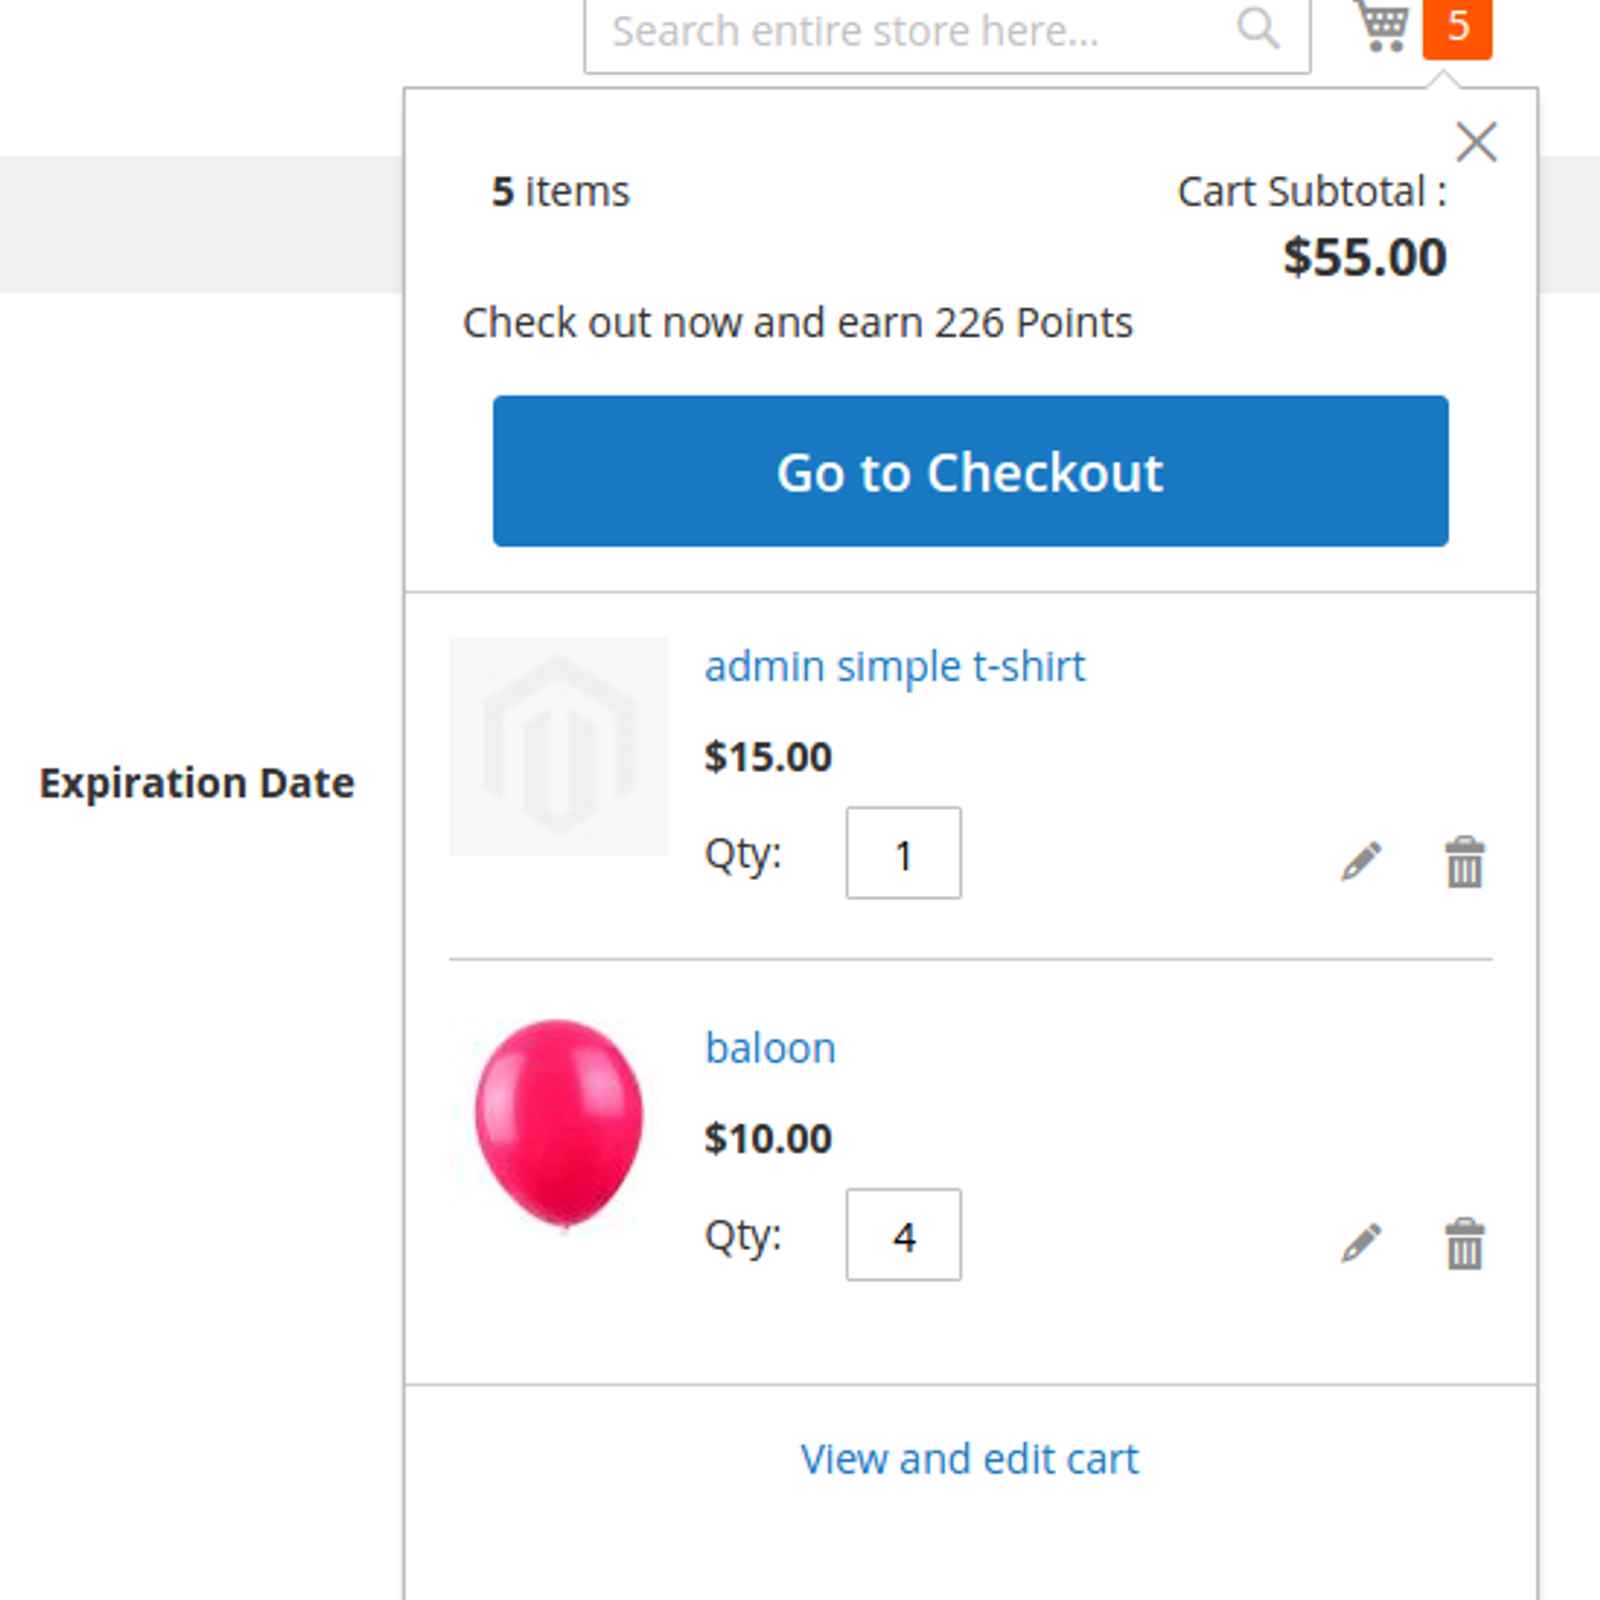The width and height of the screenshot is (1600, 1600).
Task: Remove admin simple t-shirt from cart
Action: pos(1464,862)
